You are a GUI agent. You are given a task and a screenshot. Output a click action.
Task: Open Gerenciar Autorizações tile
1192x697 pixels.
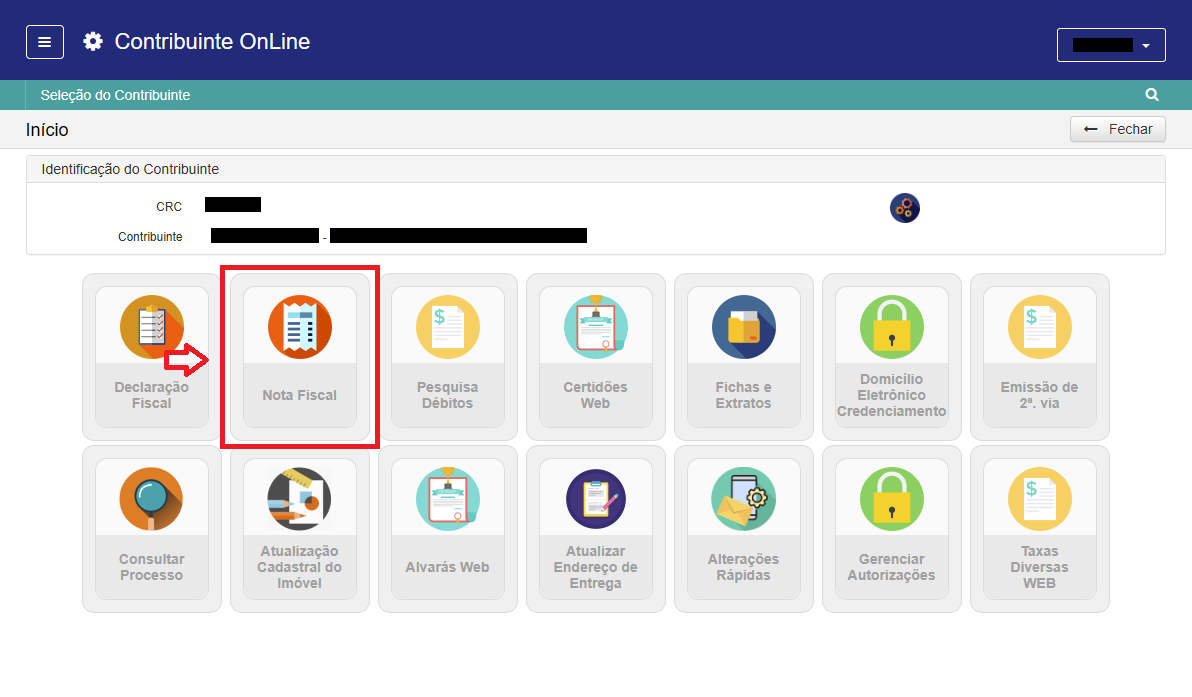coord(892,529)
